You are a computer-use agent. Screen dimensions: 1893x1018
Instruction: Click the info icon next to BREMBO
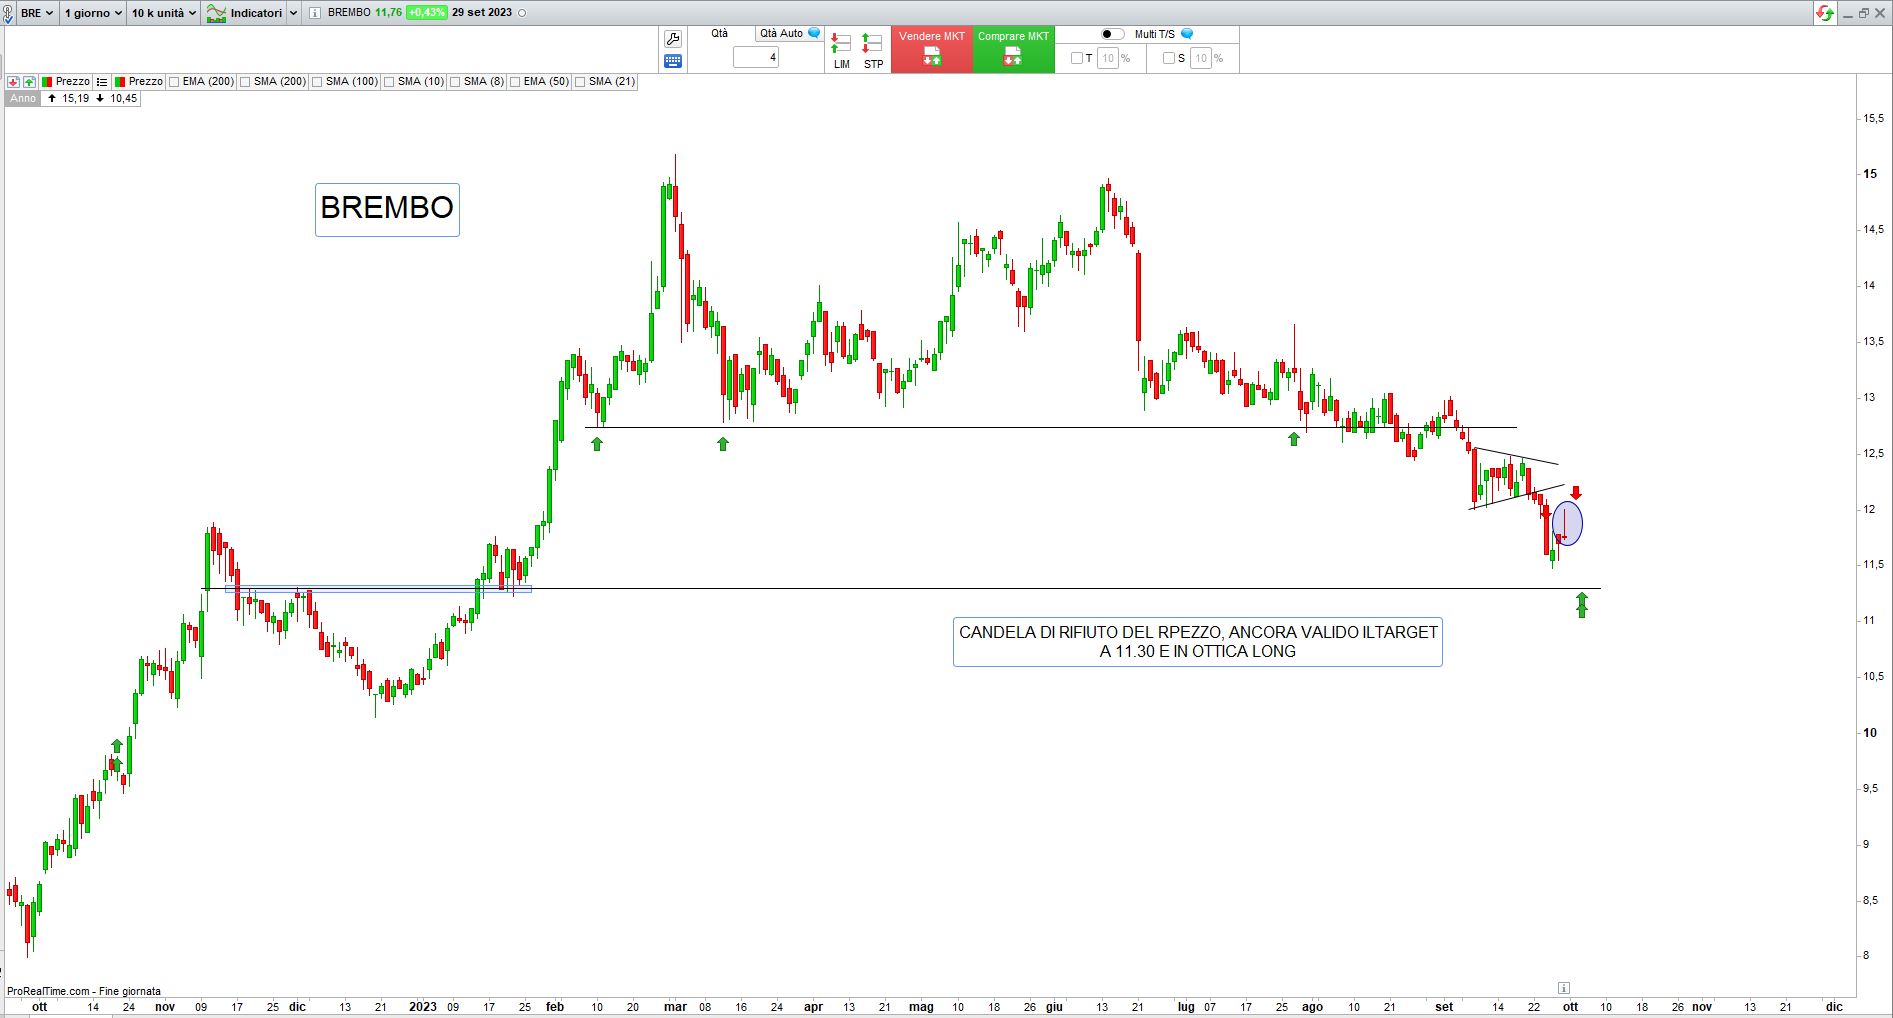[315, 13]
